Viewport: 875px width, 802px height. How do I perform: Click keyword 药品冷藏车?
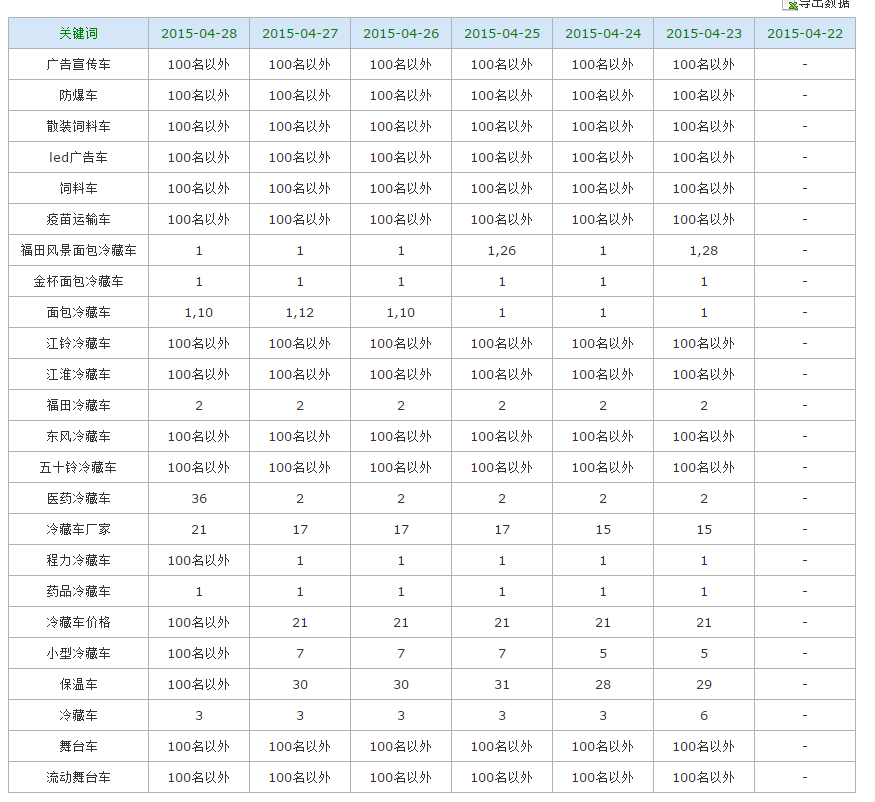(79, 591)
